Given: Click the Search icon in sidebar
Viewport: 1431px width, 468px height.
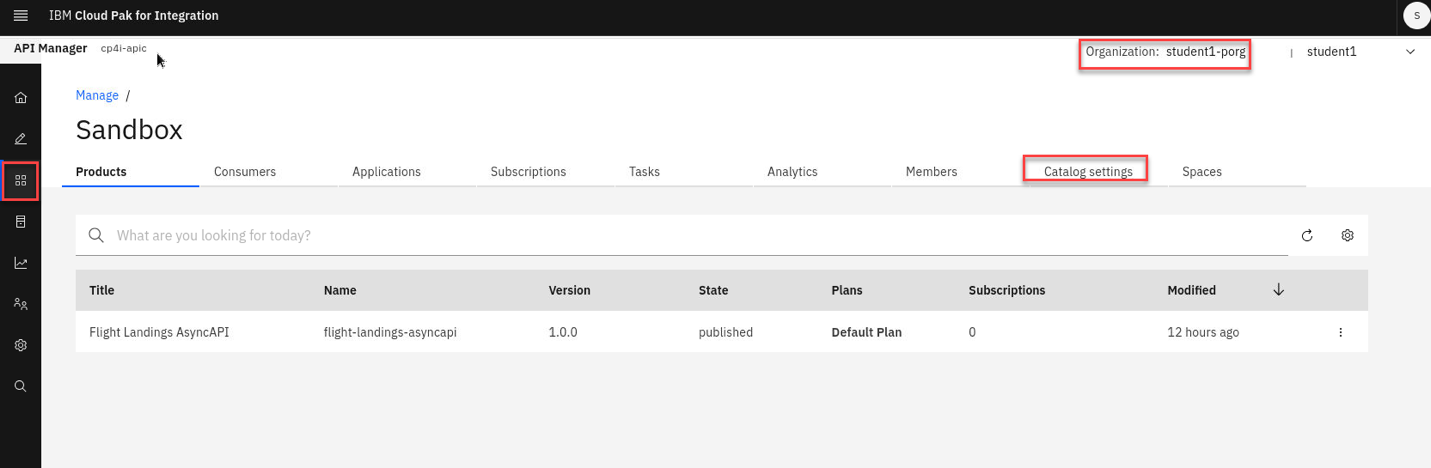Looking at the screenshot, I should click(x=20, y=386).
